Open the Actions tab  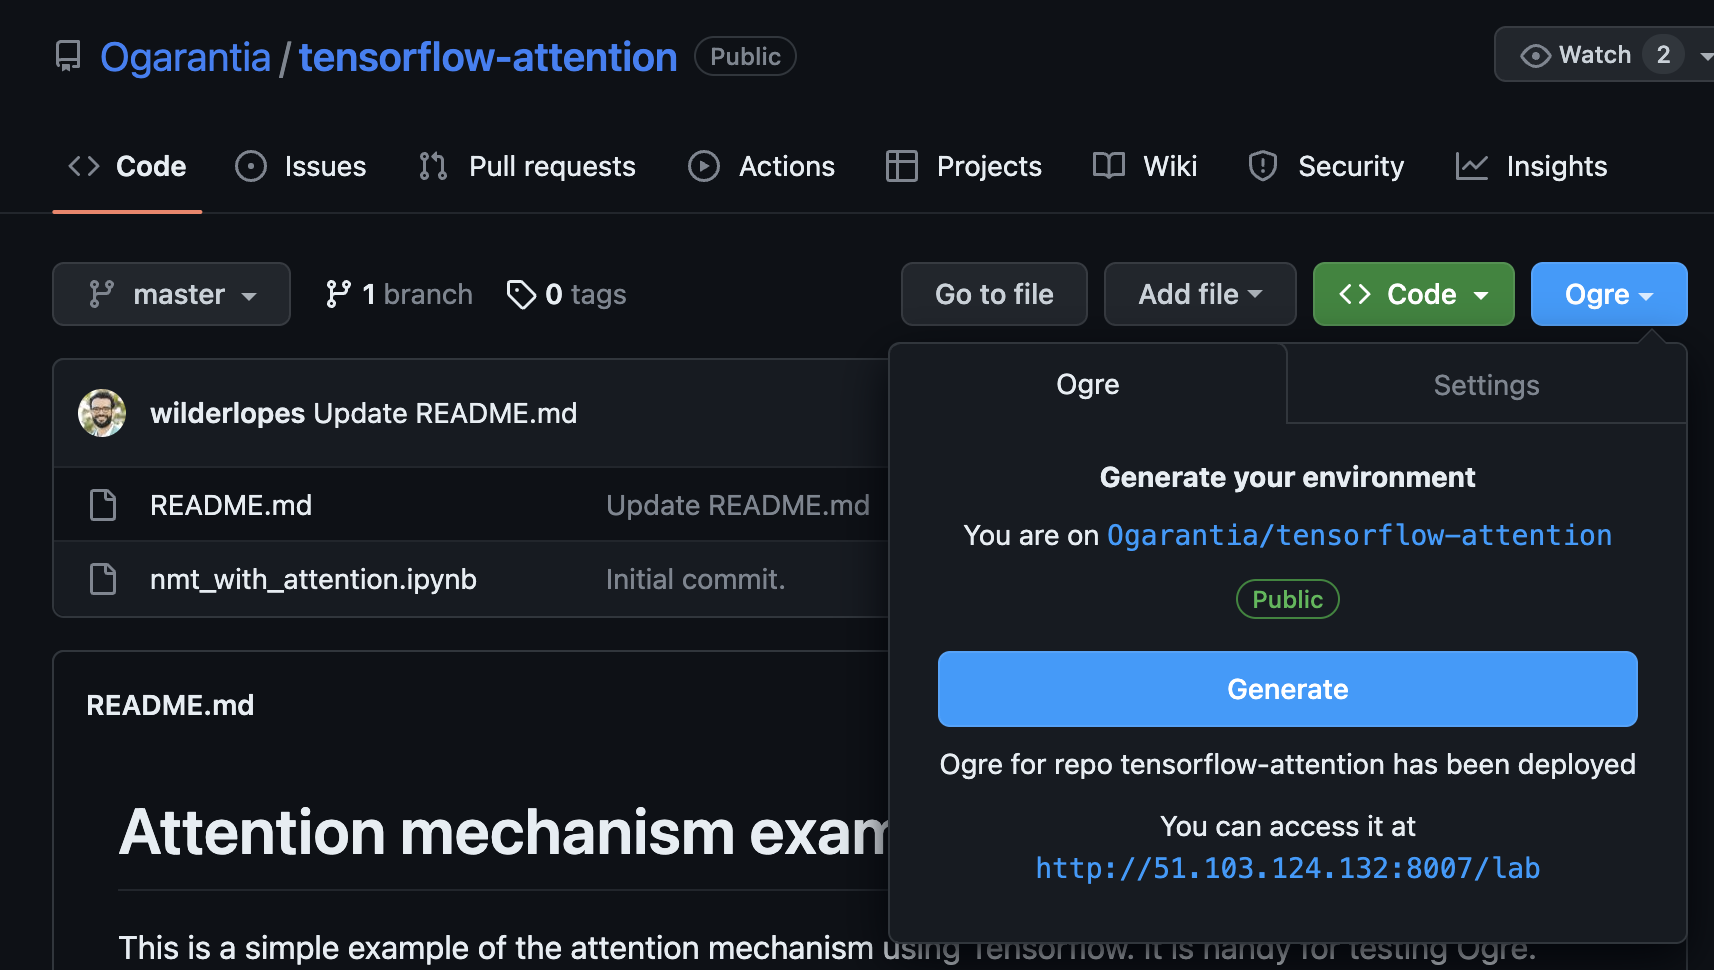(x=762, y=166)
